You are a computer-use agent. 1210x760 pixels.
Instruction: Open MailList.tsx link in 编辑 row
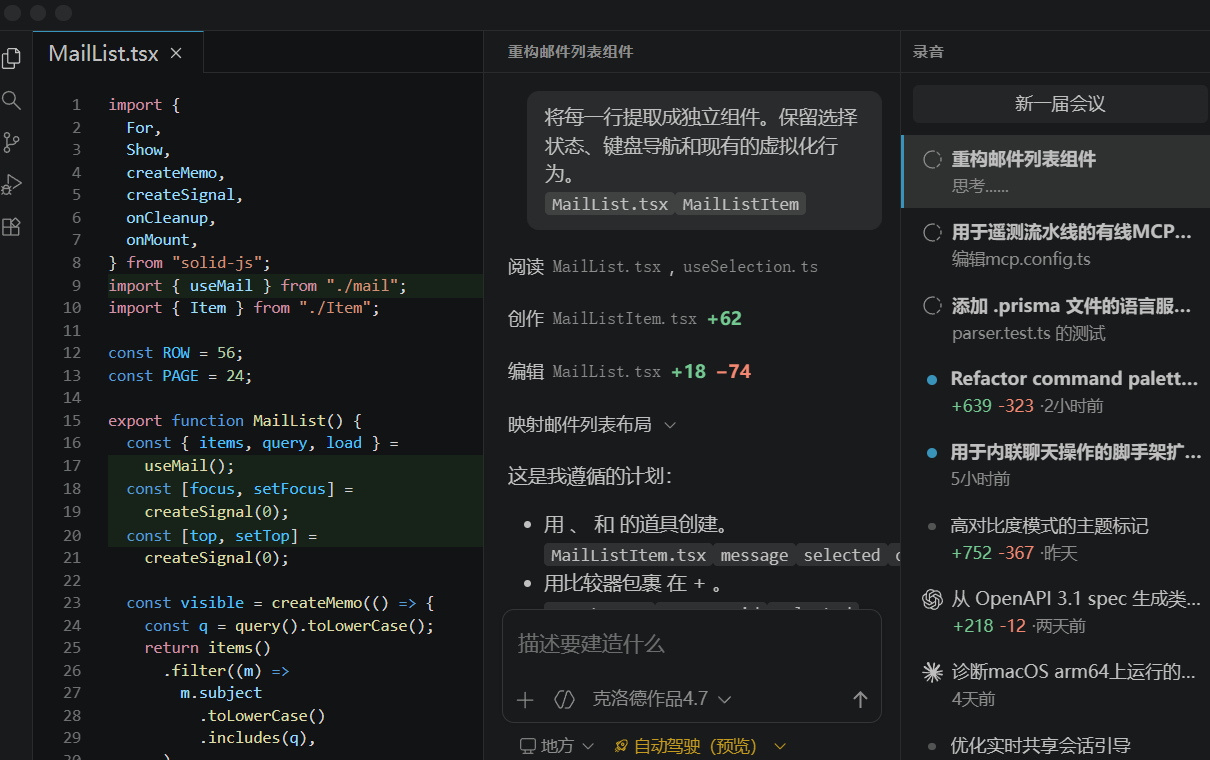tap(607, 372)
